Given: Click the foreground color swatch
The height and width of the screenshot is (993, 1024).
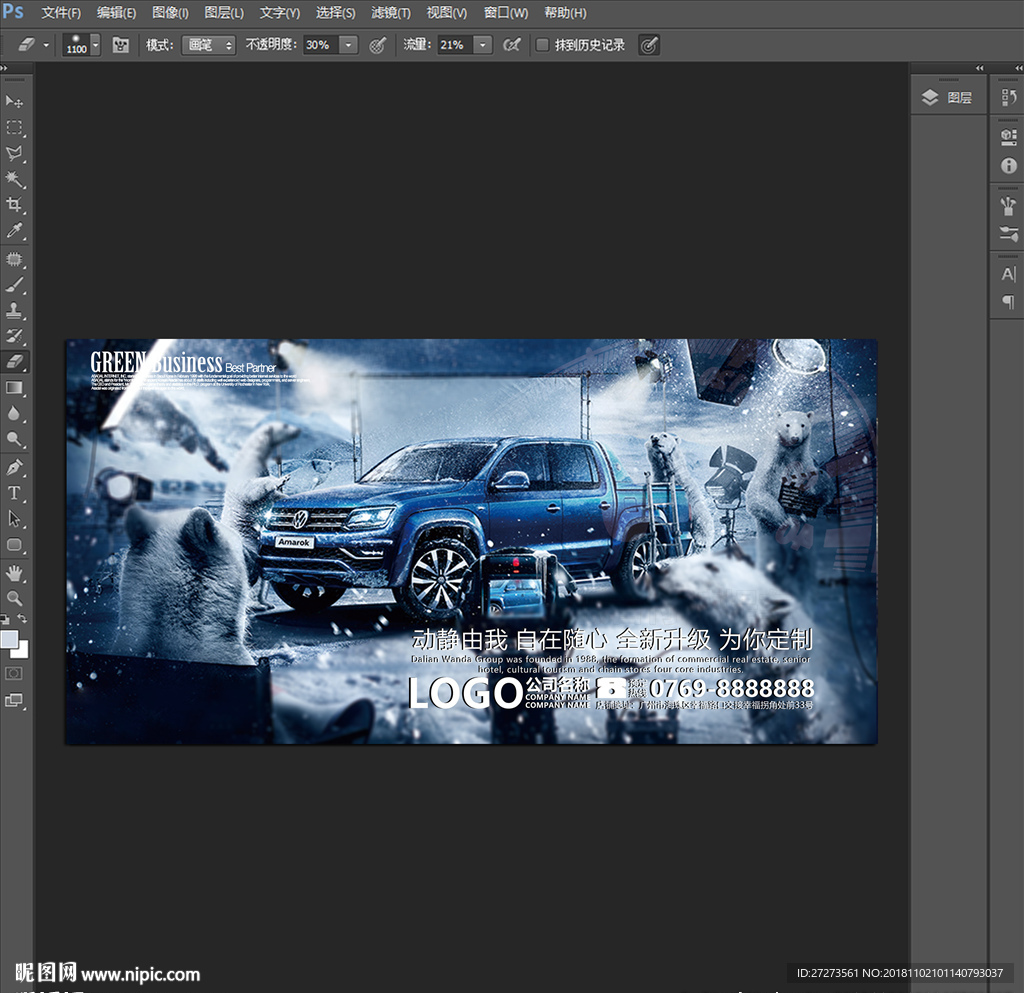Looking at the screenshot, I should pyautogui.click(x=10, y=639).
